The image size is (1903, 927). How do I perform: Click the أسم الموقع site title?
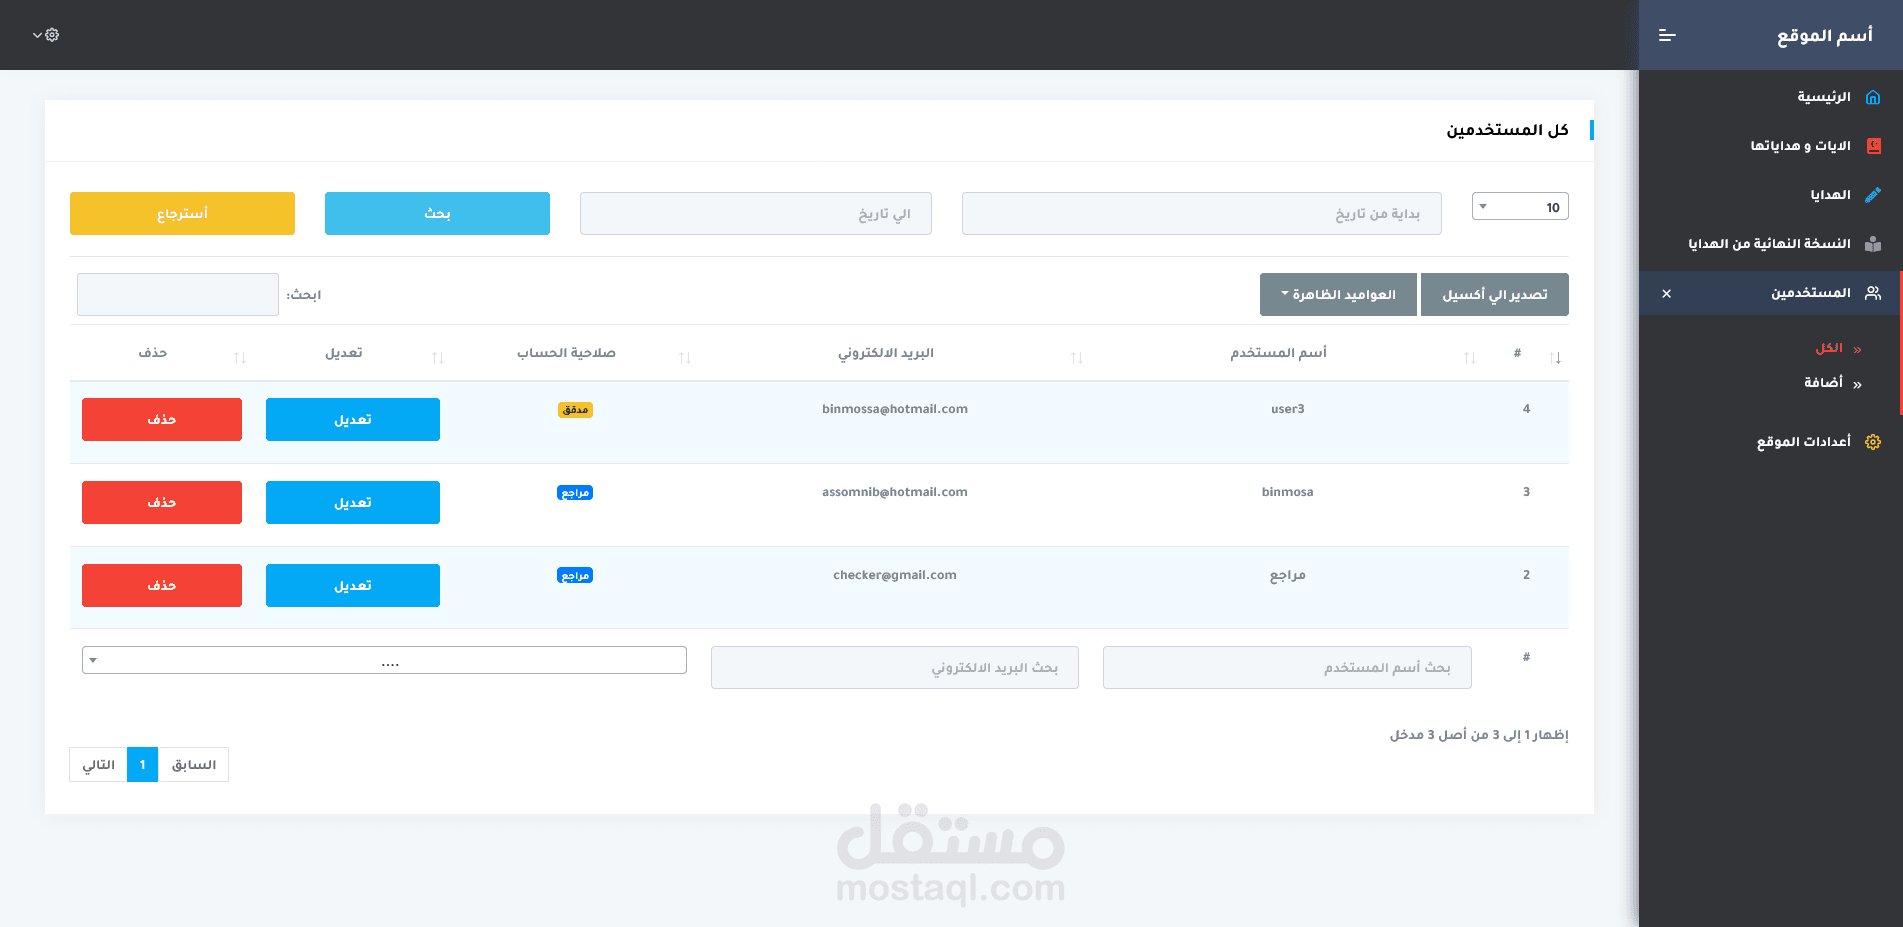pyautogui.click(x=1824, y=36)
